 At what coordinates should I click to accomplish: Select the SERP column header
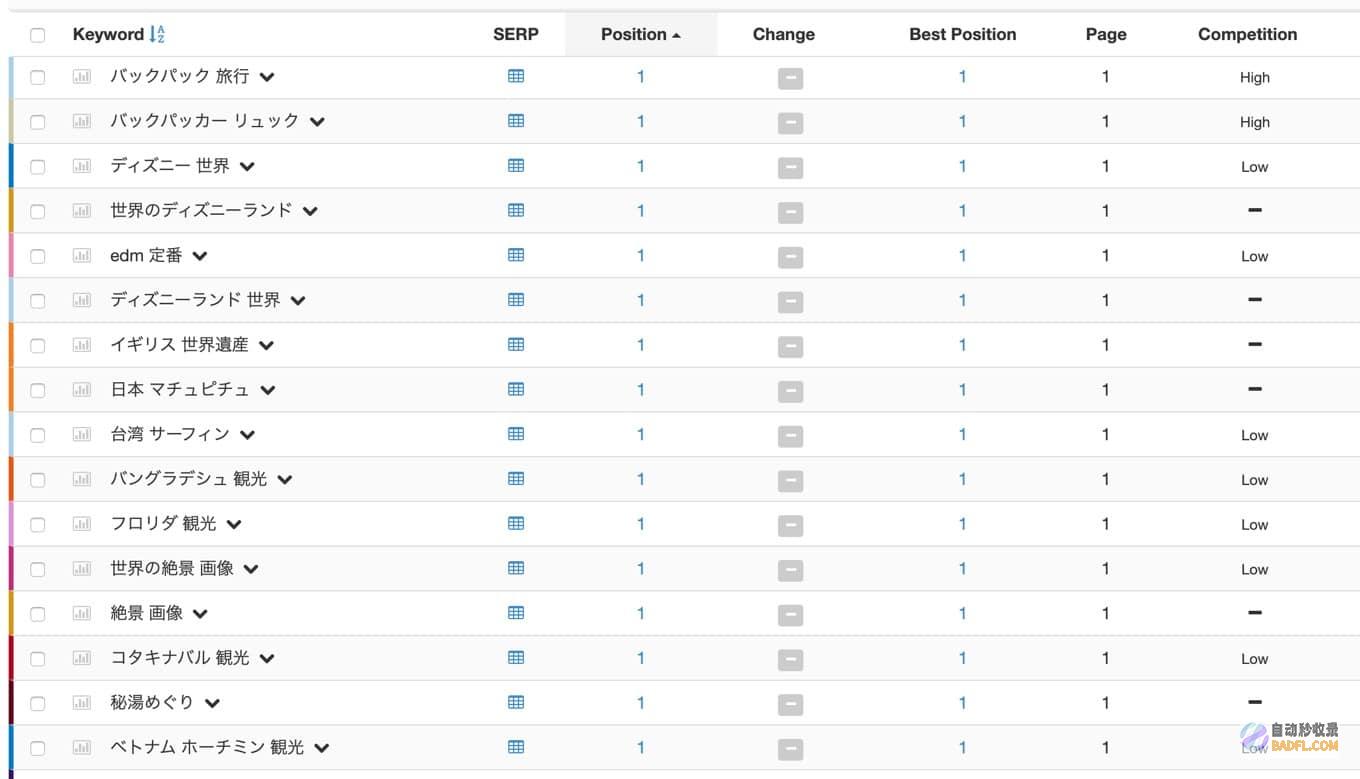pos(516,34)
